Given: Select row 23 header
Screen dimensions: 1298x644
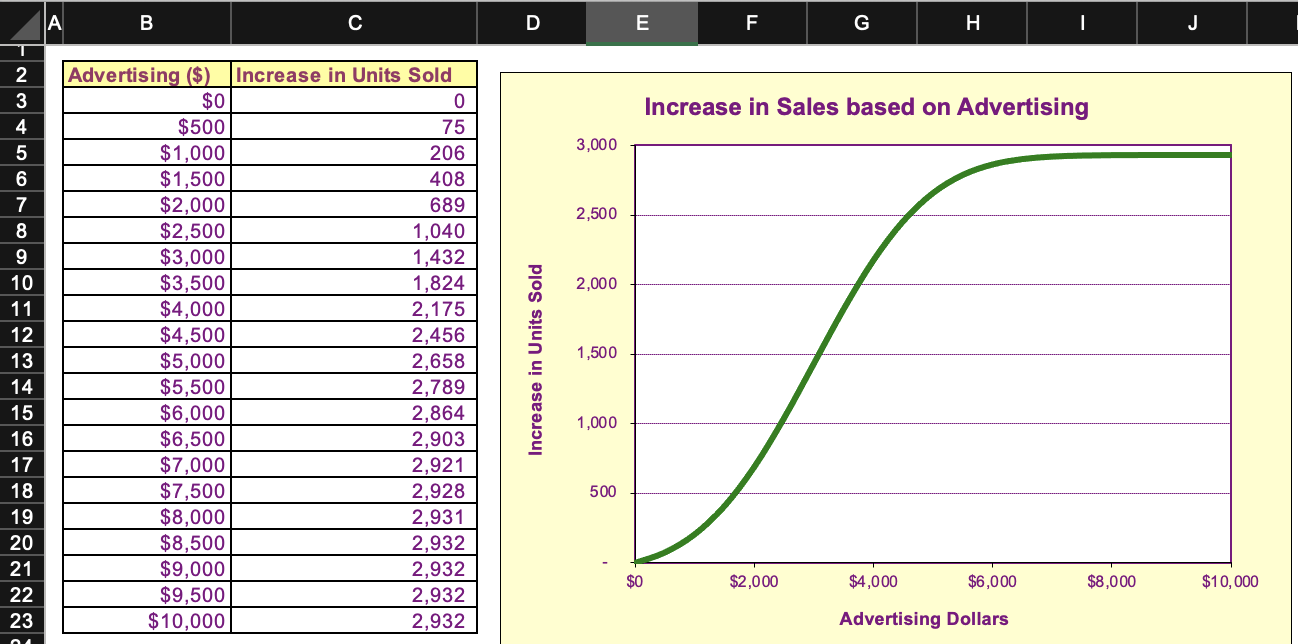Looking at the screenshot, I should point(22,621).
